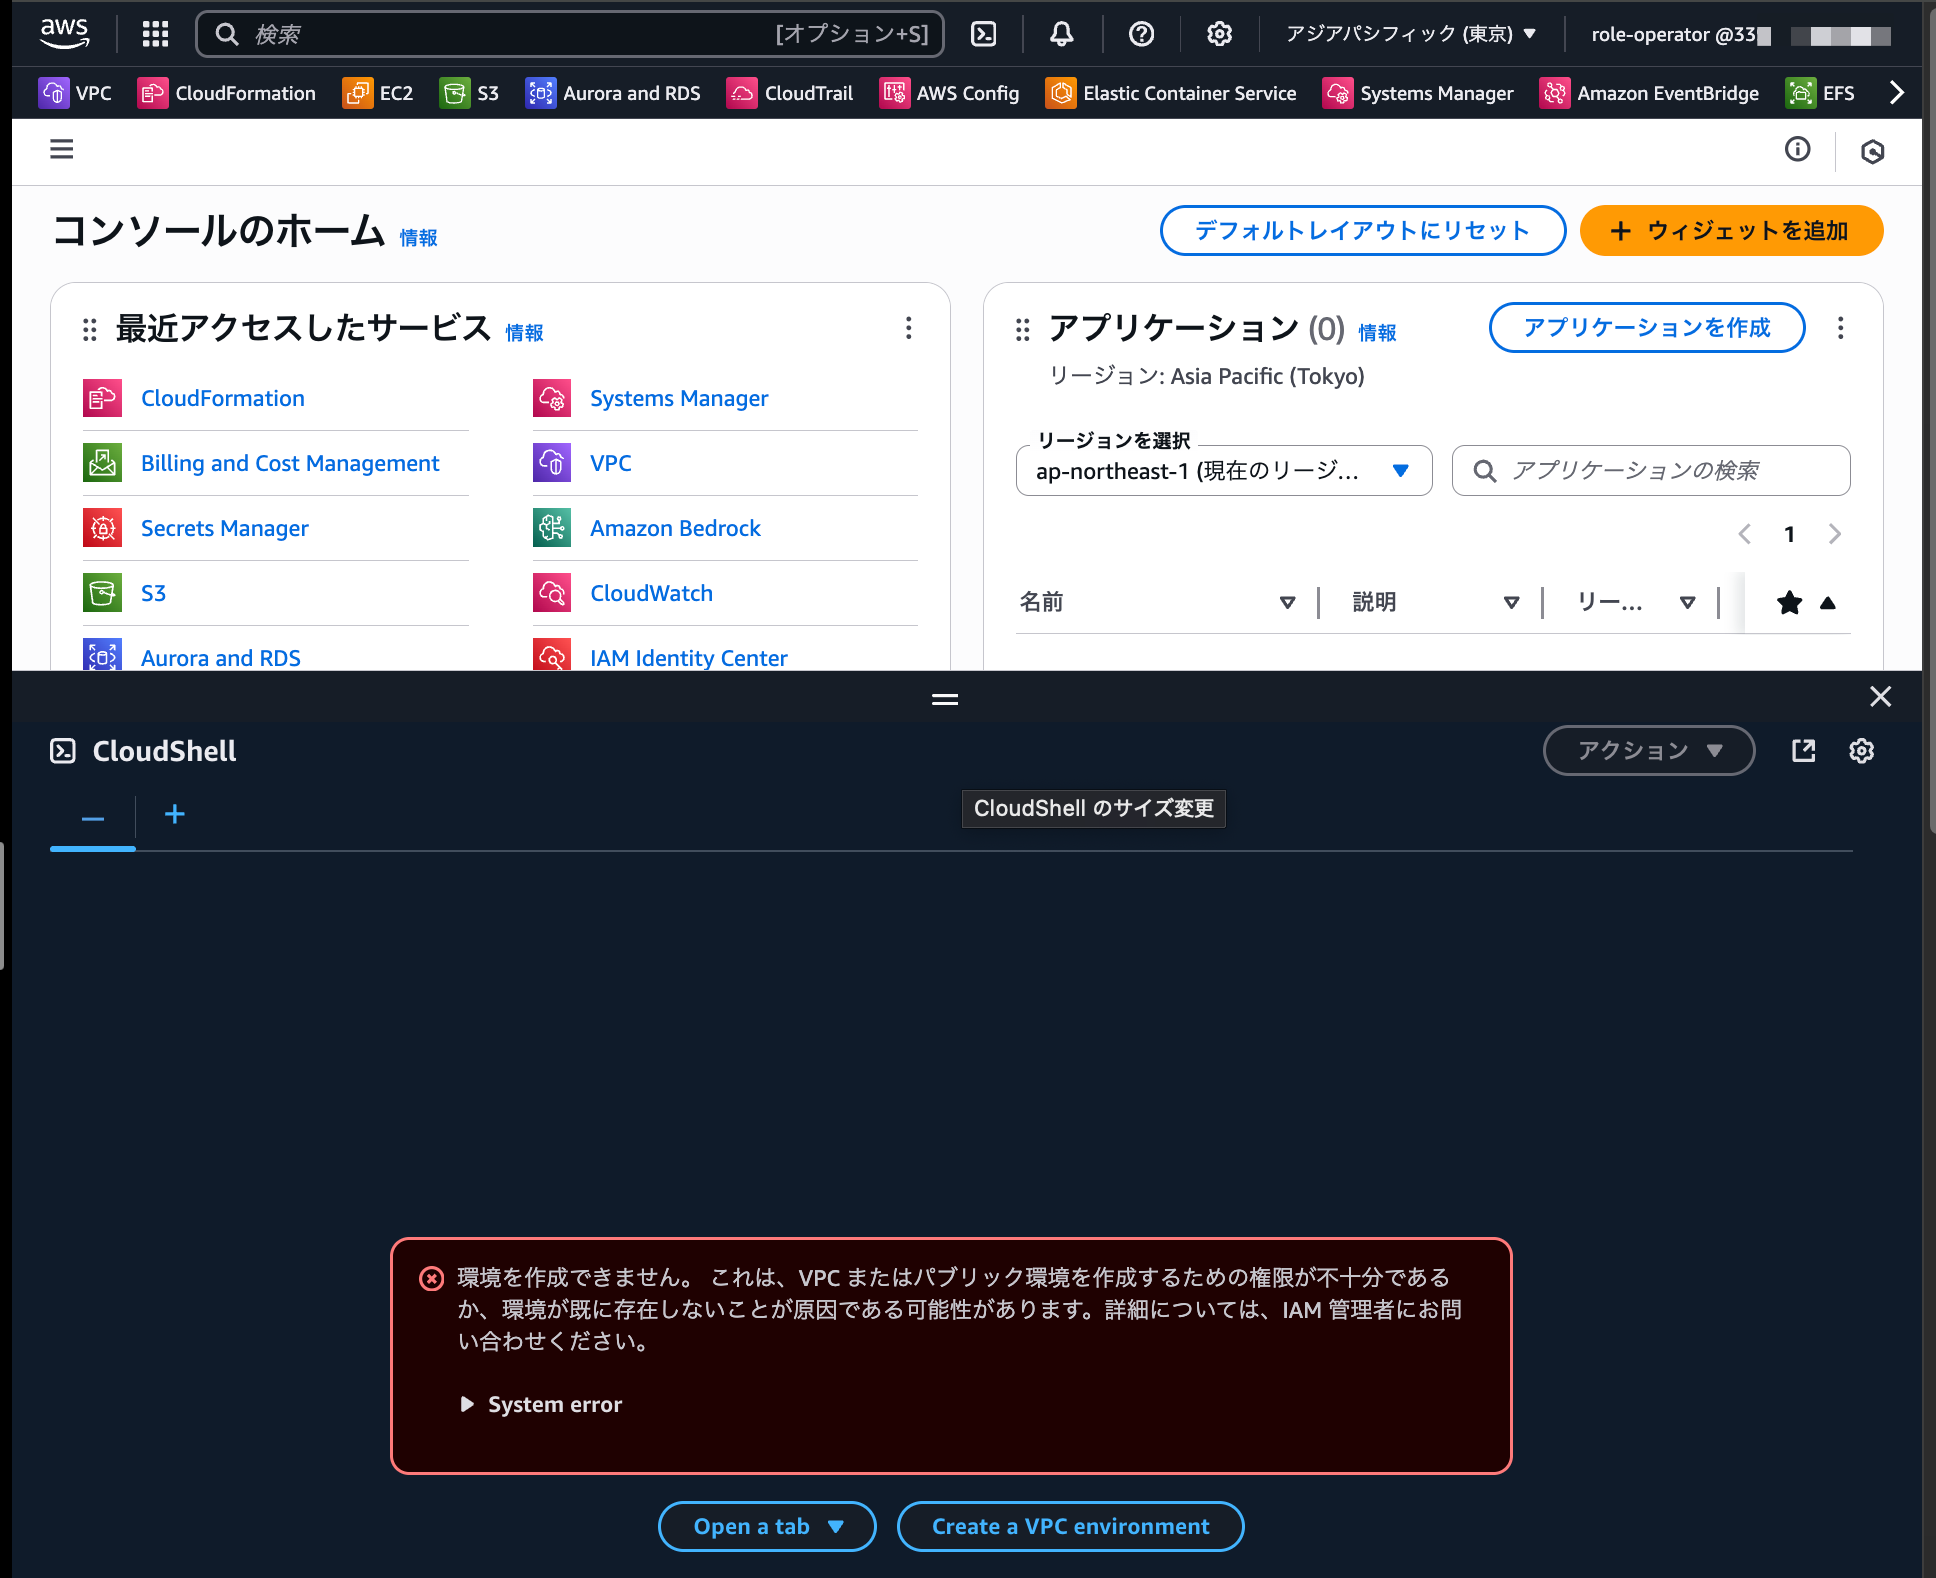Image resolution: width=1936 pixels, height=1578 pixels.
Task: Open Aurora and RDS favorite shortcut
Action: click(613, 93)
